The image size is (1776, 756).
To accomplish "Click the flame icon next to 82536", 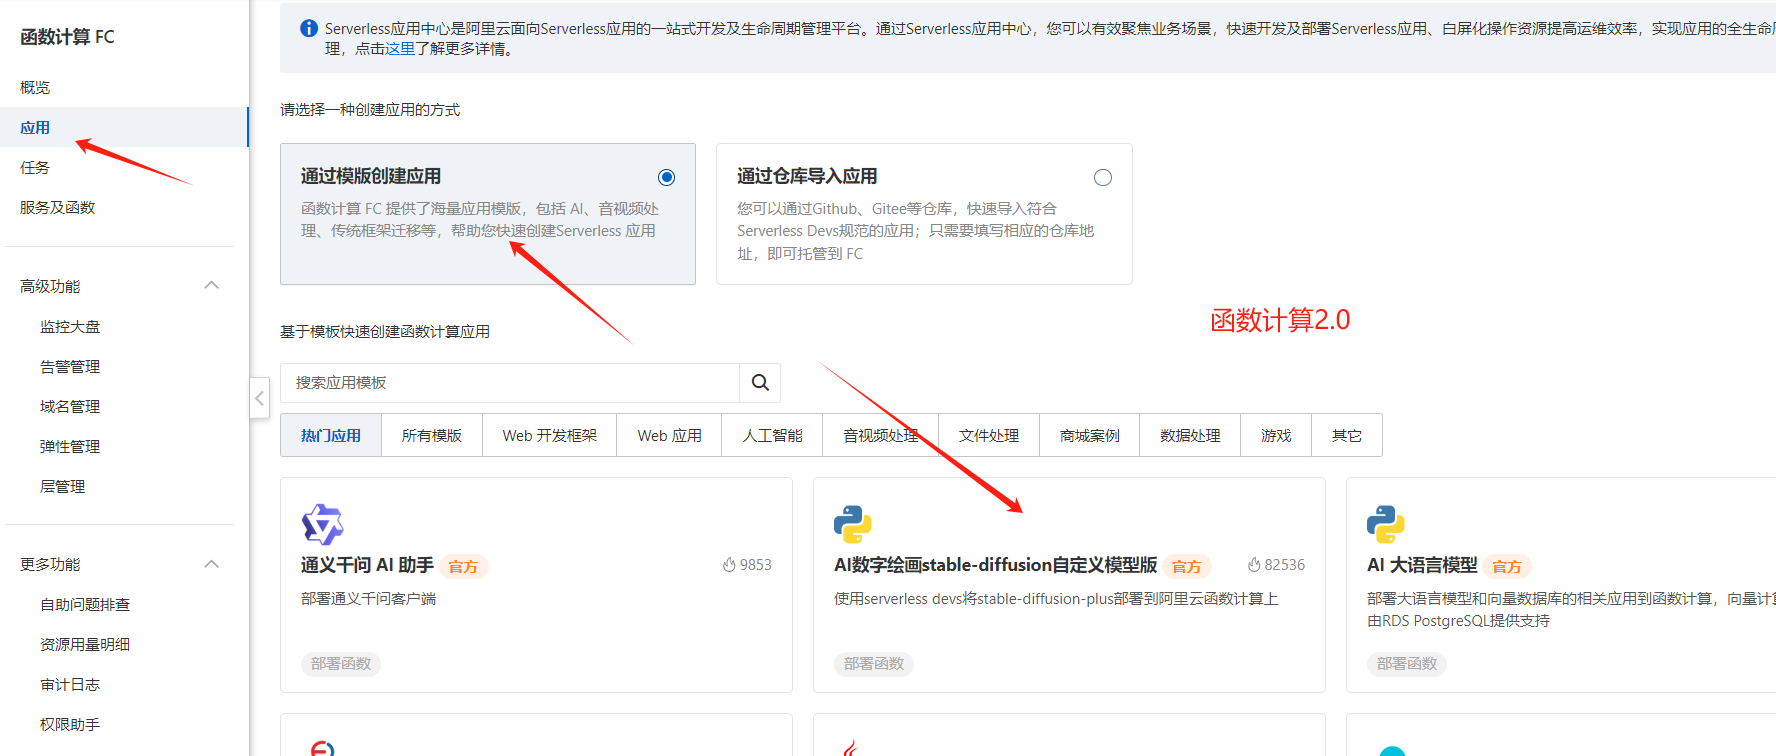I will click(x=1254, y=565).
